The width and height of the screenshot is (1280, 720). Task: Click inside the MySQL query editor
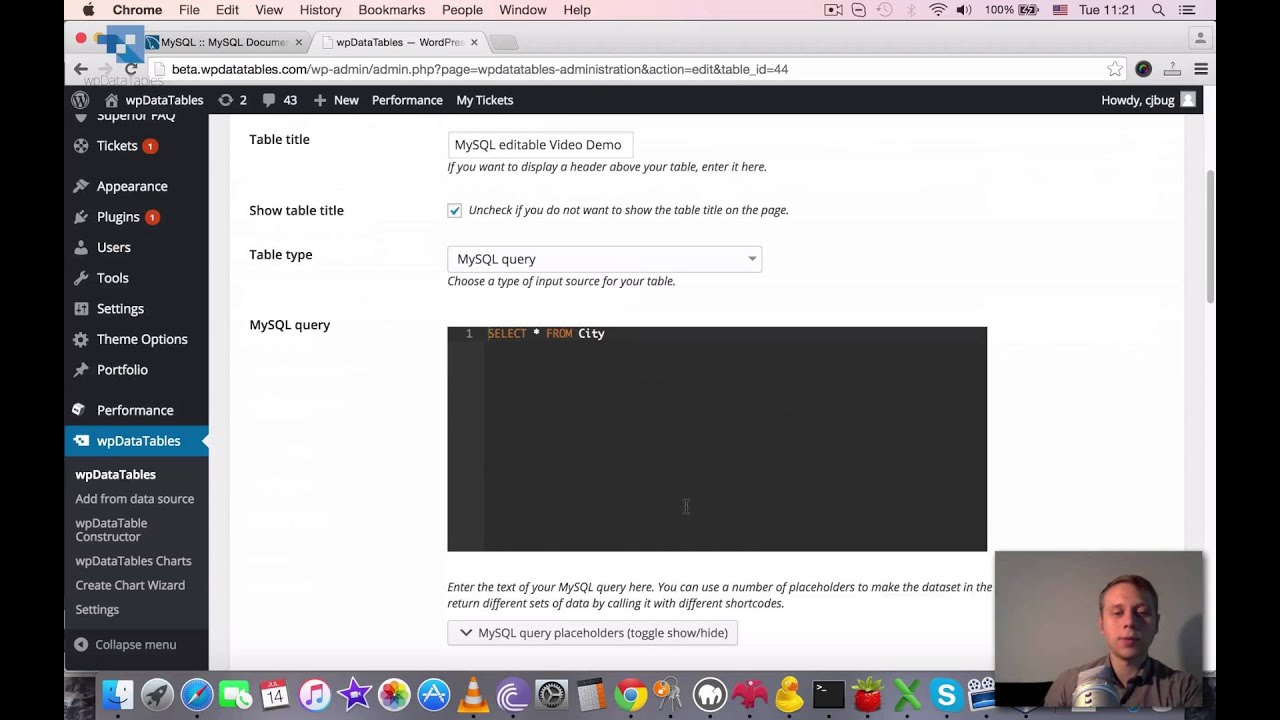pos(717,439)
